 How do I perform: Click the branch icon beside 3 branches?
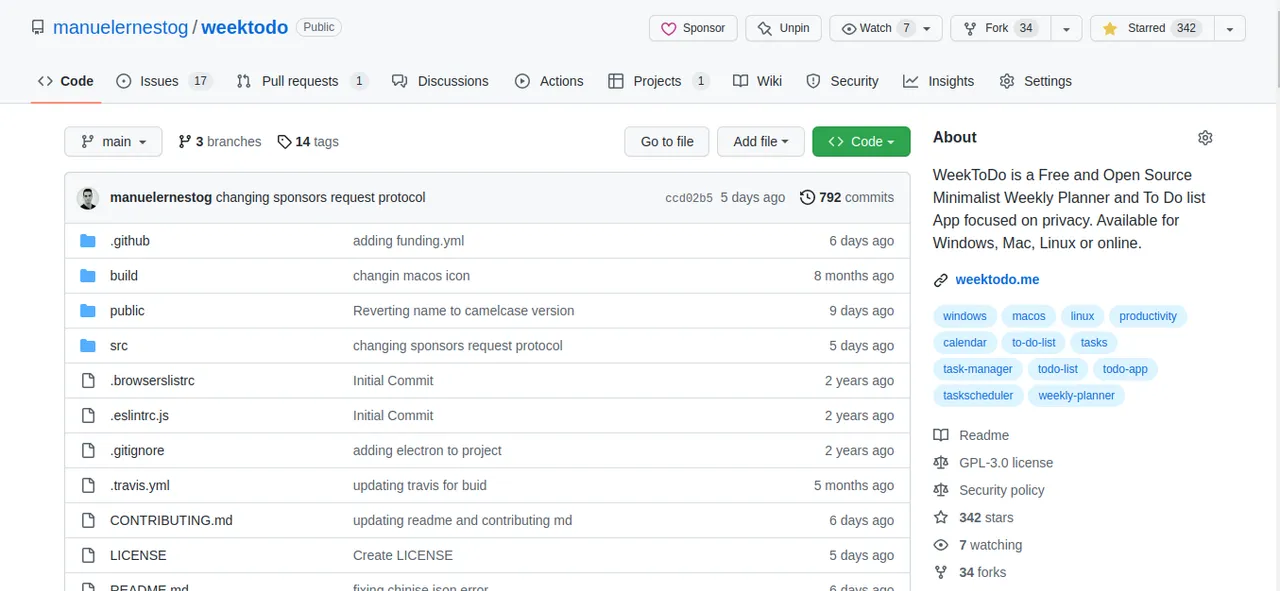(185, 142)
